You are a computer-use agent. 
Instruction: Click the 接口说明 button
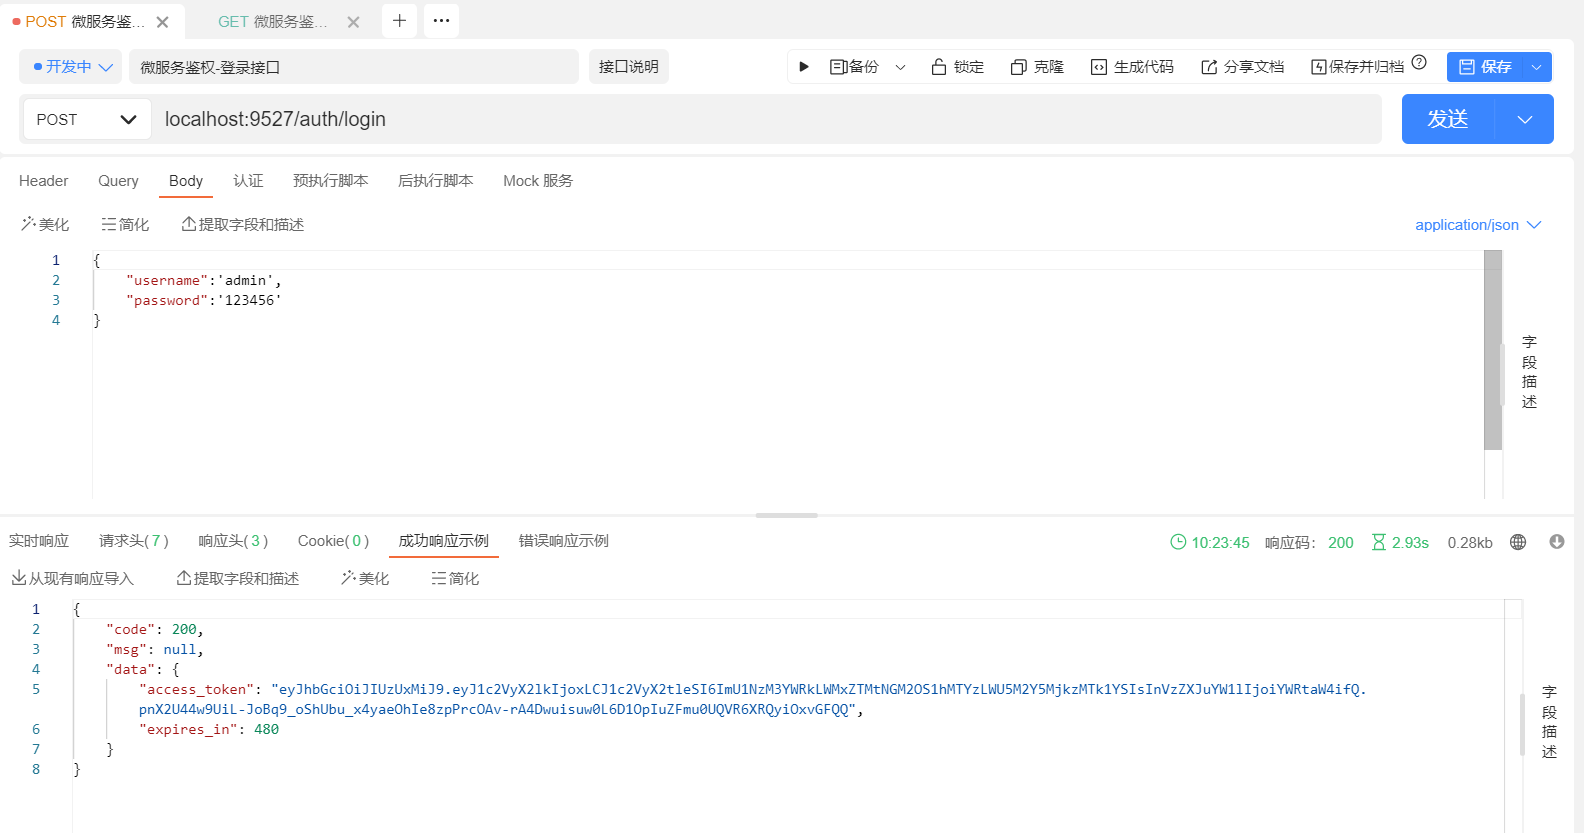628,67
